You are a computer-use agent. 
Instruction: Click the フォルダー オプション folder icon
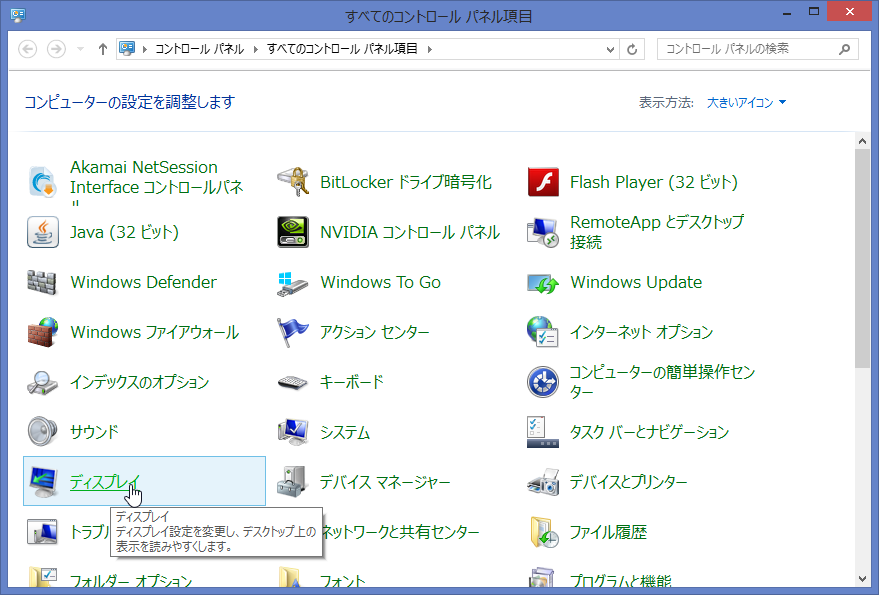pyautogui.click(x=43, y=579)
